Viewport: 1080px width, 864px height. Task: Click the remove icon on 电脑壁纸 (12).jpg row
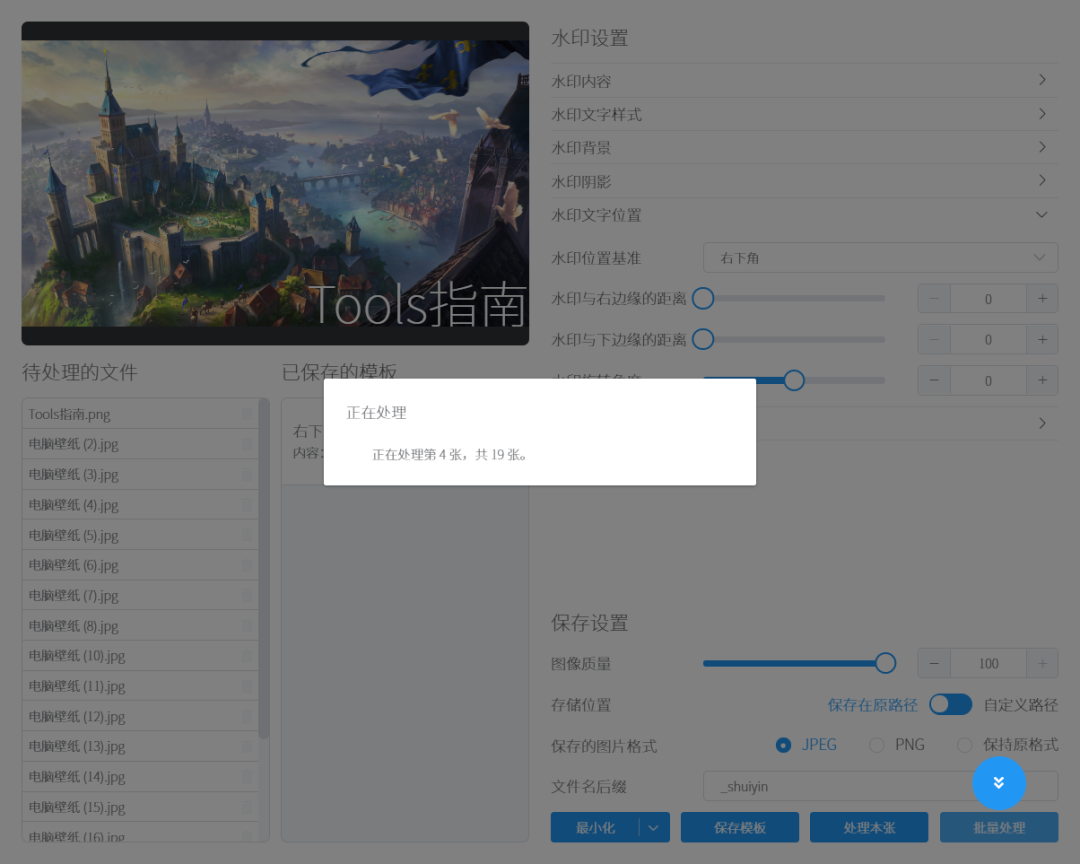tap(247, 716)
